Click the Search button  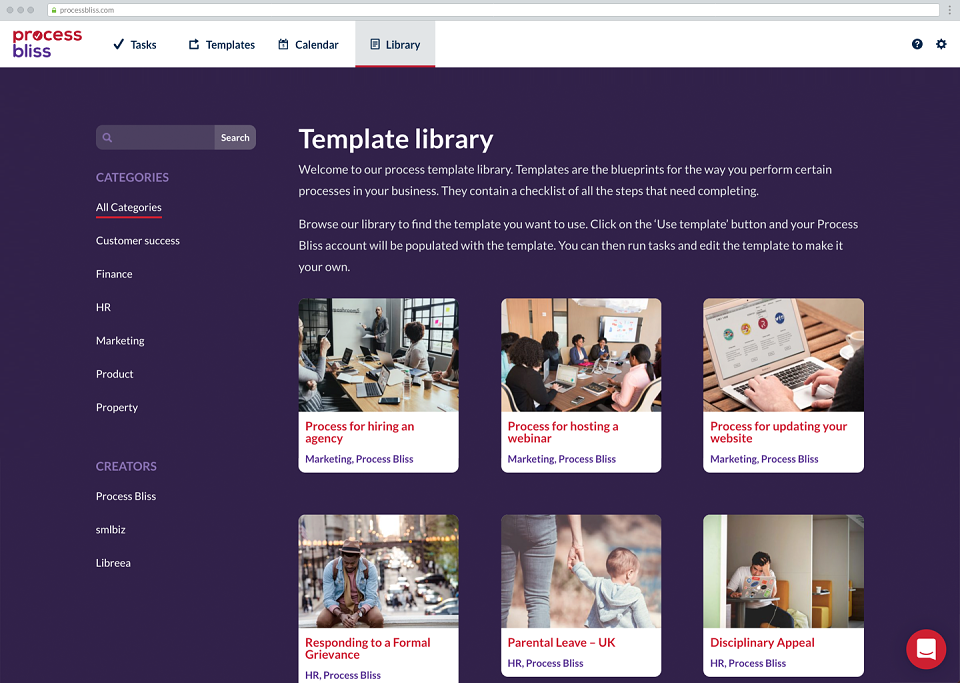[x=235, y=138]
